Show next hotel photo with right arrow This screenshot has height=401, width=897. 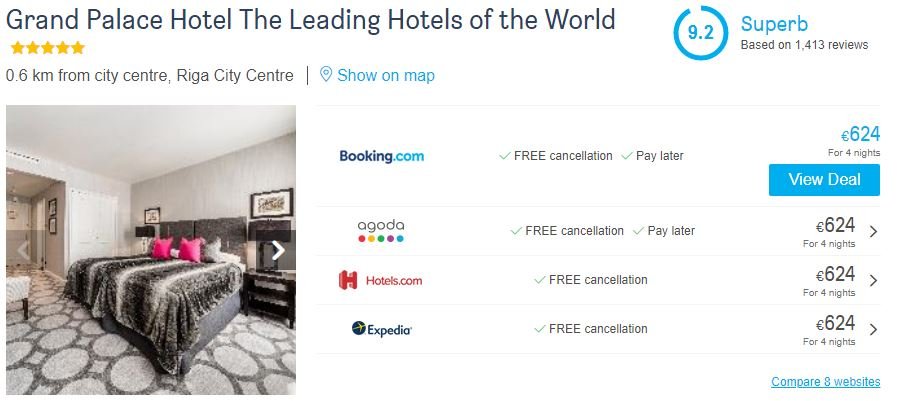pos(278,250)
